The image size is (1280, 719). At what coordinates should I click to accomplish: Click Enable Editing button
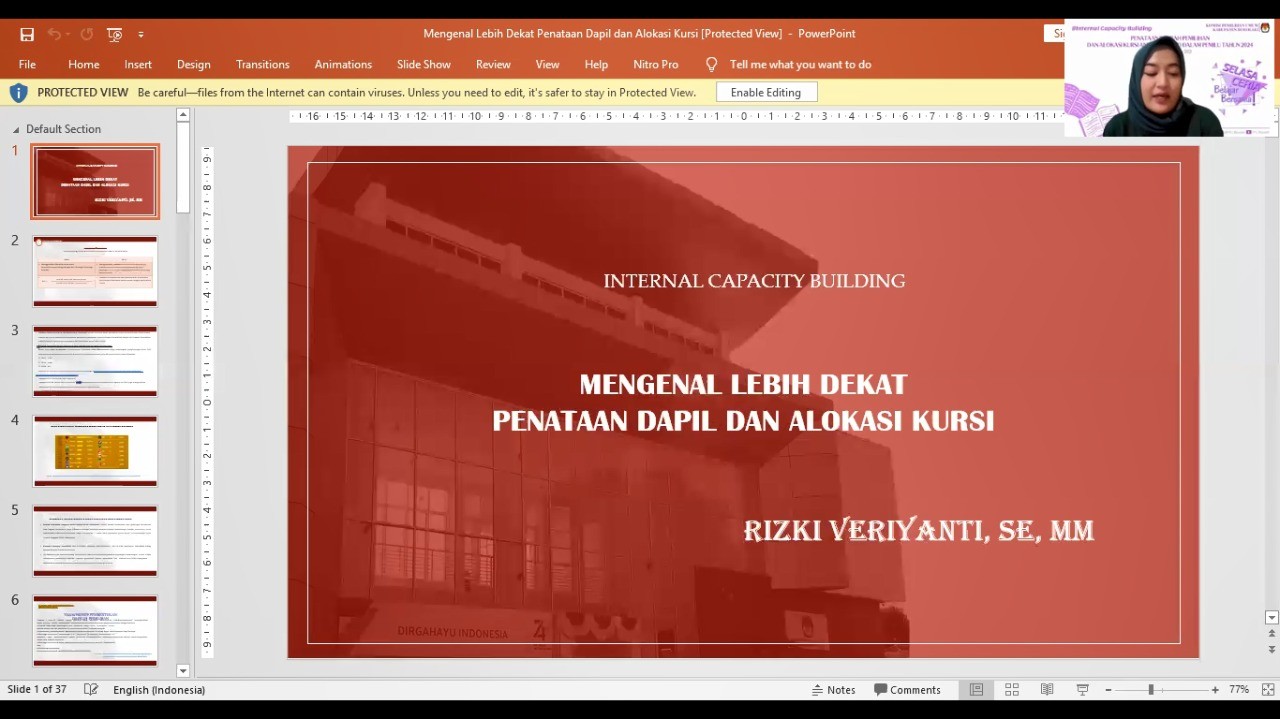[x=765, y=92]
